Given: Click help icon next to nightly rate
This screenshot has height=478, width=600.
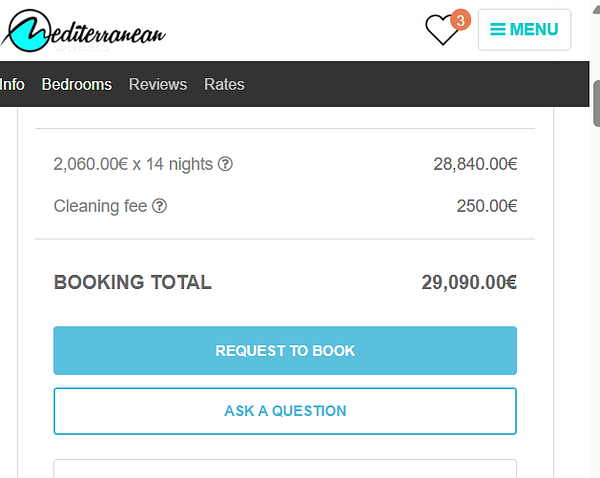Looking at the screenshot, I should pyautogui.click(x=225, y=164).
